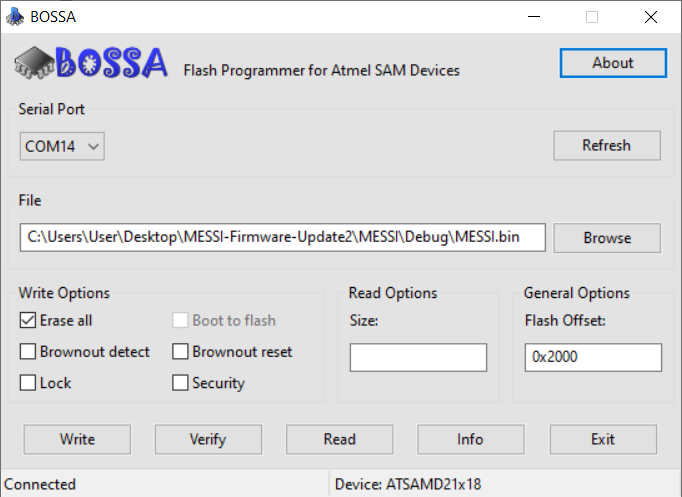Image resolution: width=682 pixels, height=497 pixels.
Task: Expand the COM14 serial port dropdown
Action: pos(63,146)
